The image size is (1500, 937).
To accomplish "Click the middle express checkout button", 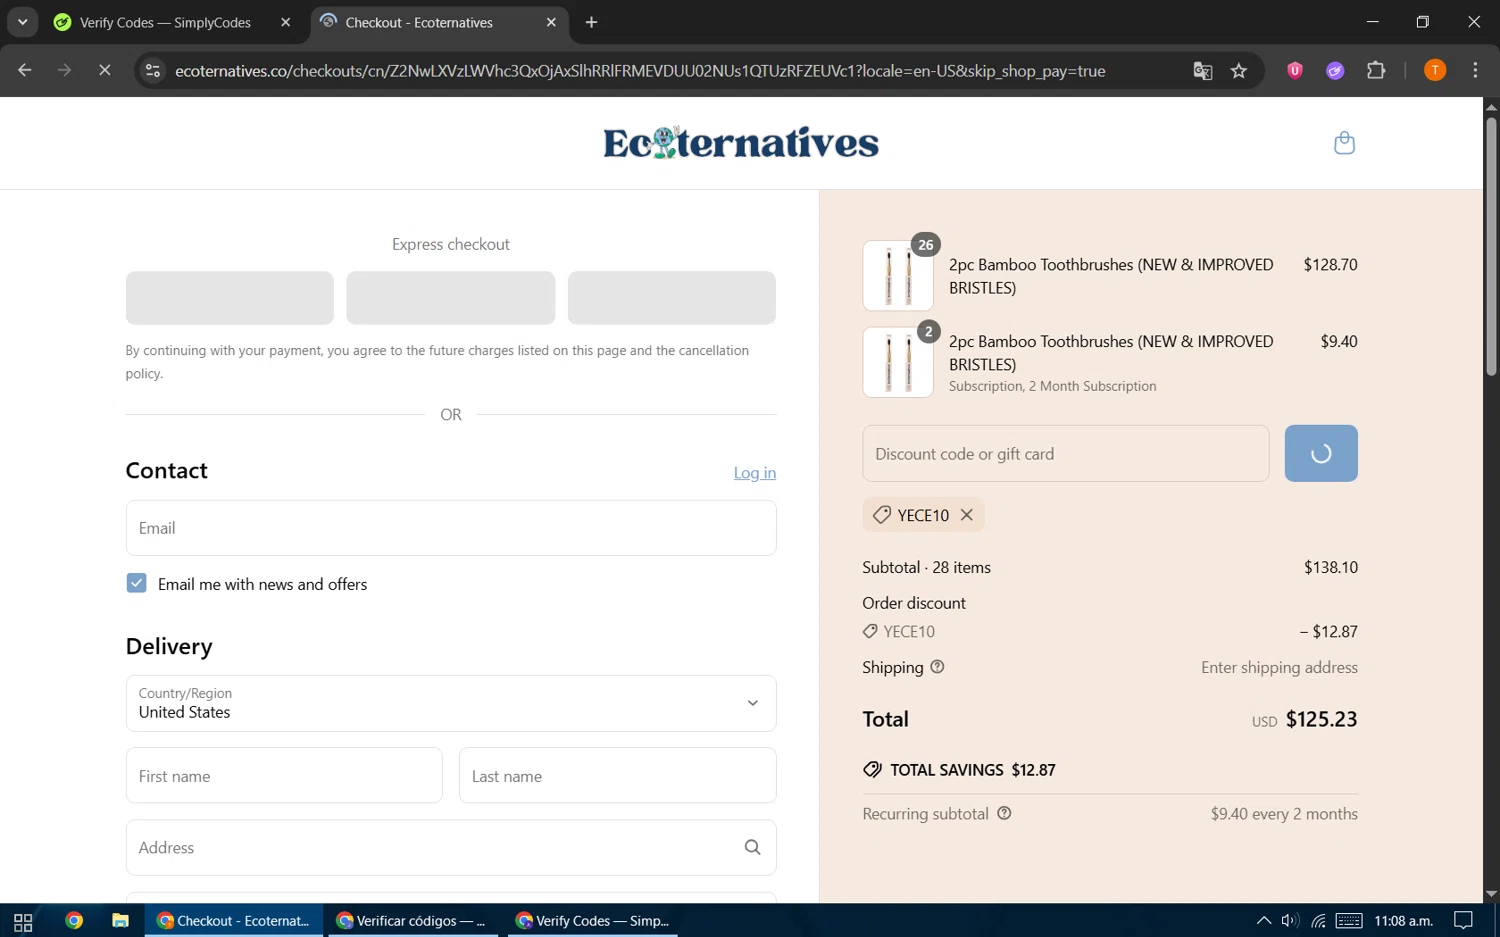I will (451, 298).
